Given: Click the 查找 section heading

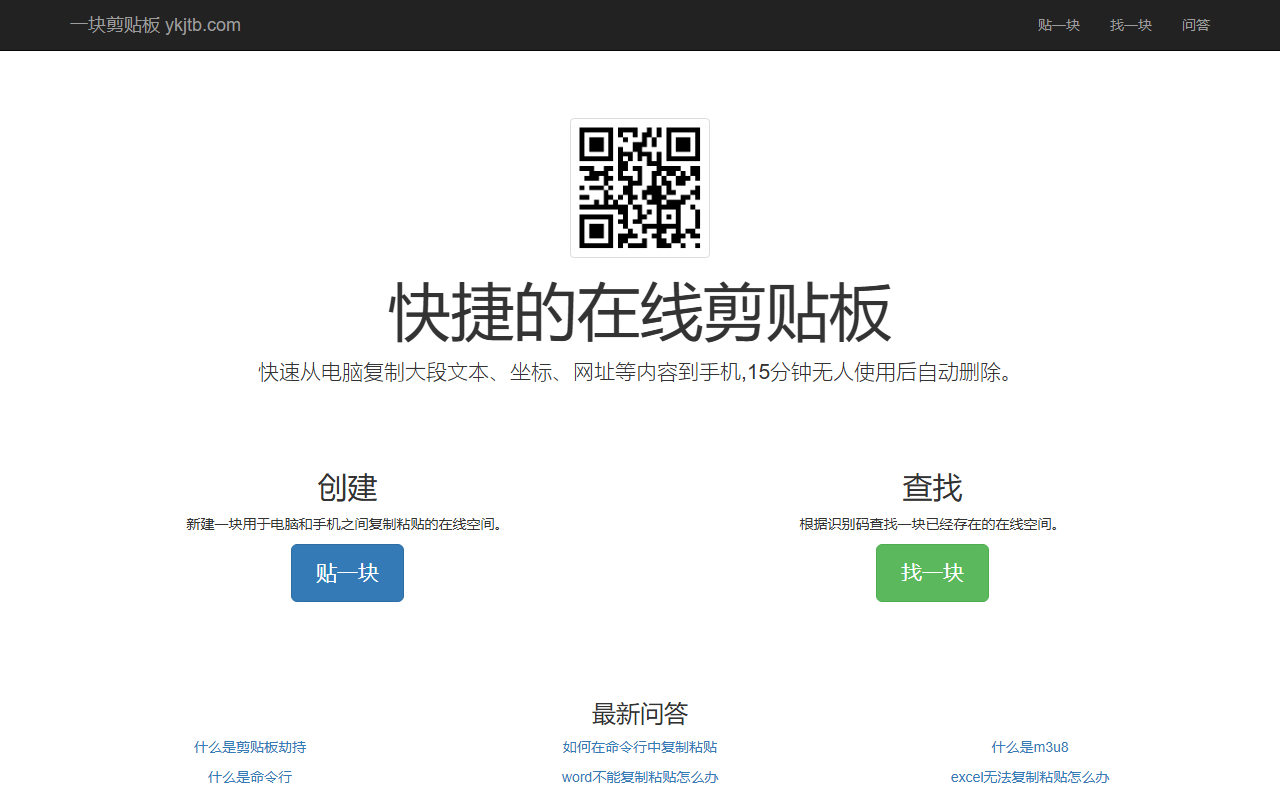Looking at the screenshot, I should tap(932, 488).
